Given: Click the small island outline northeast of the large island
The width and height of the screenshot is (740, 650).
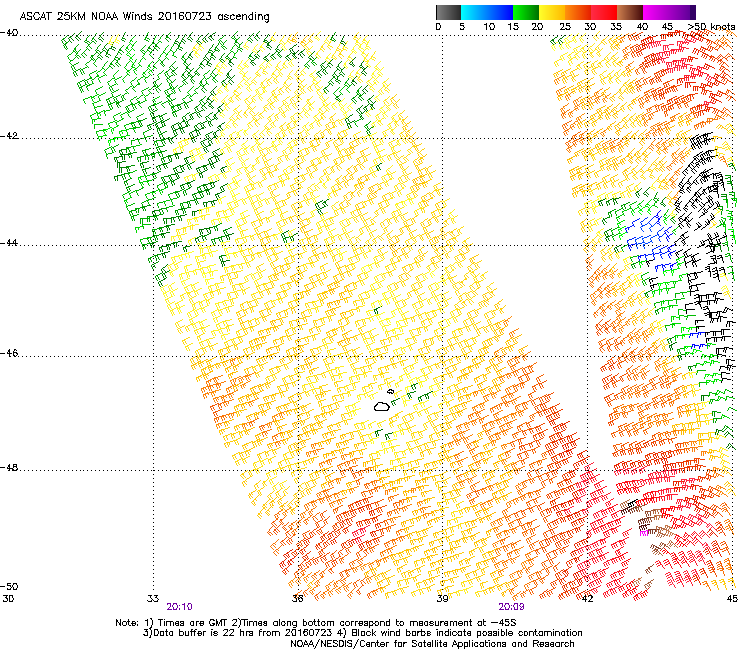Looking at the screenshot, I should pos(391,391).
